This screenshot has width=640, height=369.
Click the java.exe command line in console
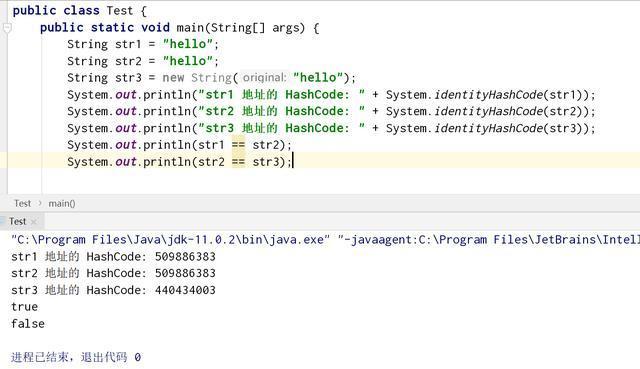pyautogui.click(x=325, y=240)
